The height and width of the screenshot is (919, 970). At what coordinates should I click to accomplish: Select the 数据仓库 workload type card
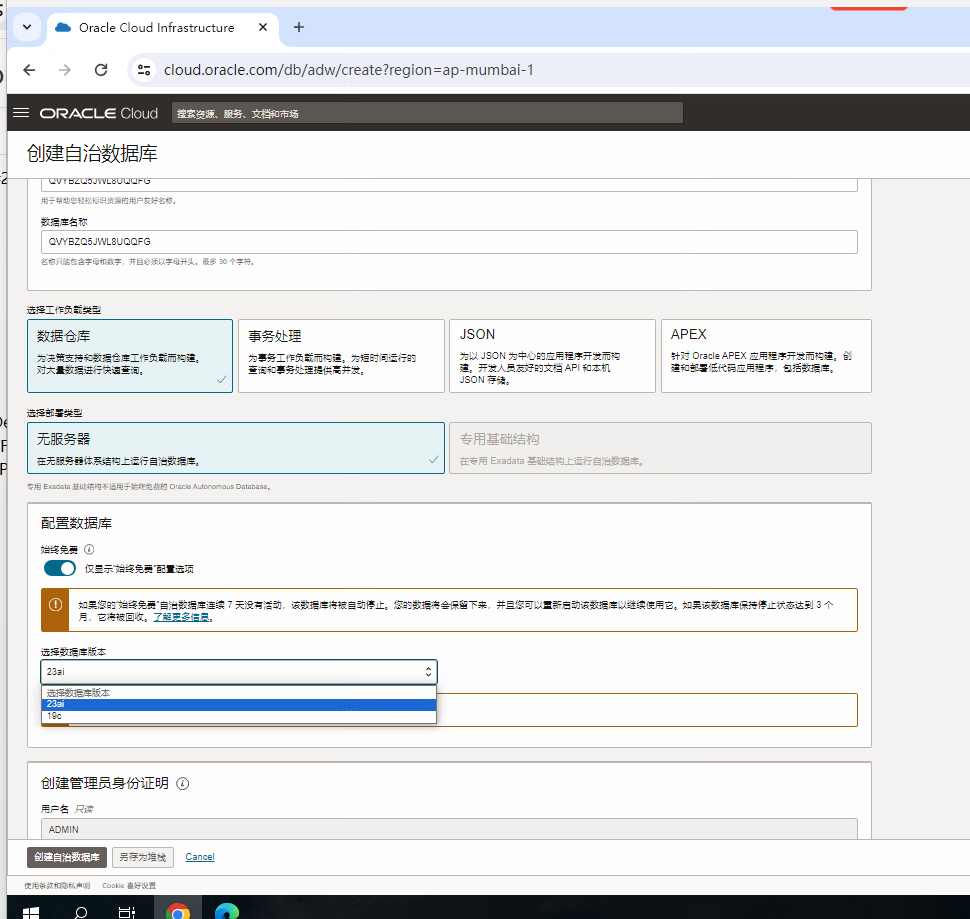click(130, 356)
